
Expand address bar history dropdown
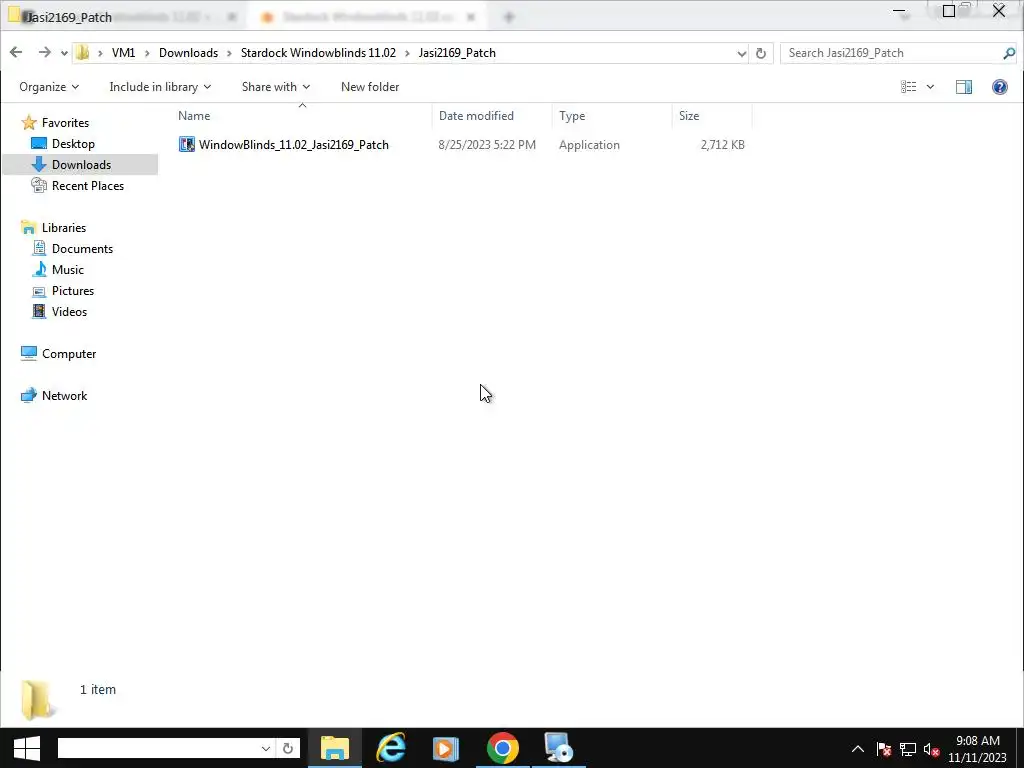coord(741,54)
